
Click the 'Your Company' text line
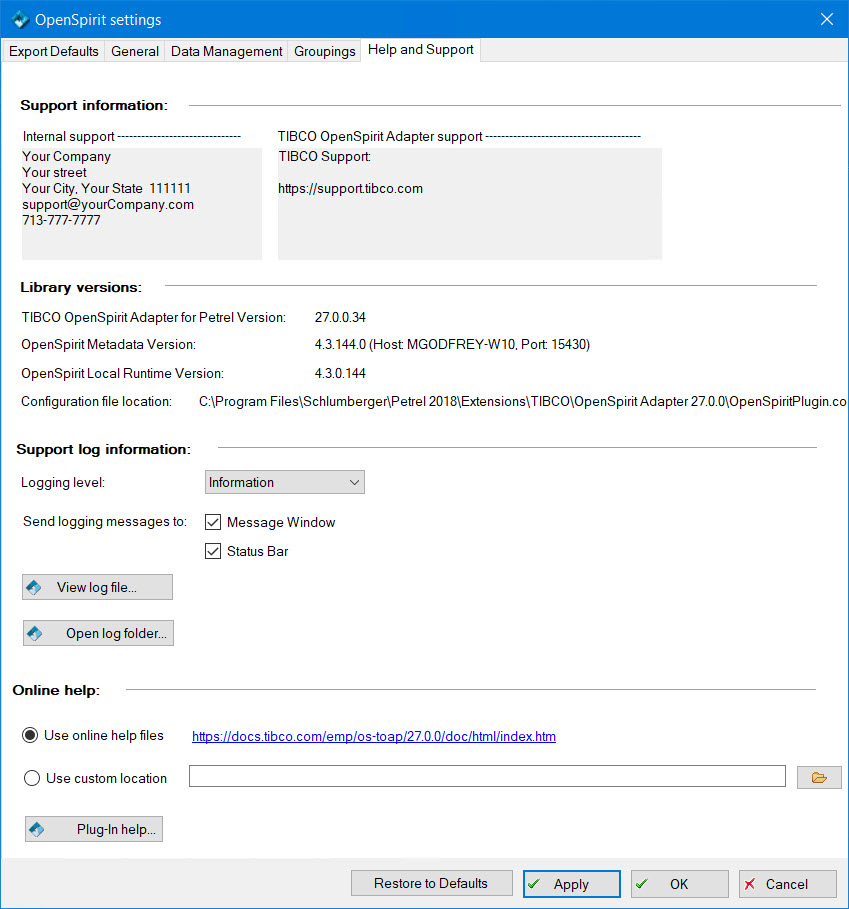pyautogui.click(x=66, y=157)
